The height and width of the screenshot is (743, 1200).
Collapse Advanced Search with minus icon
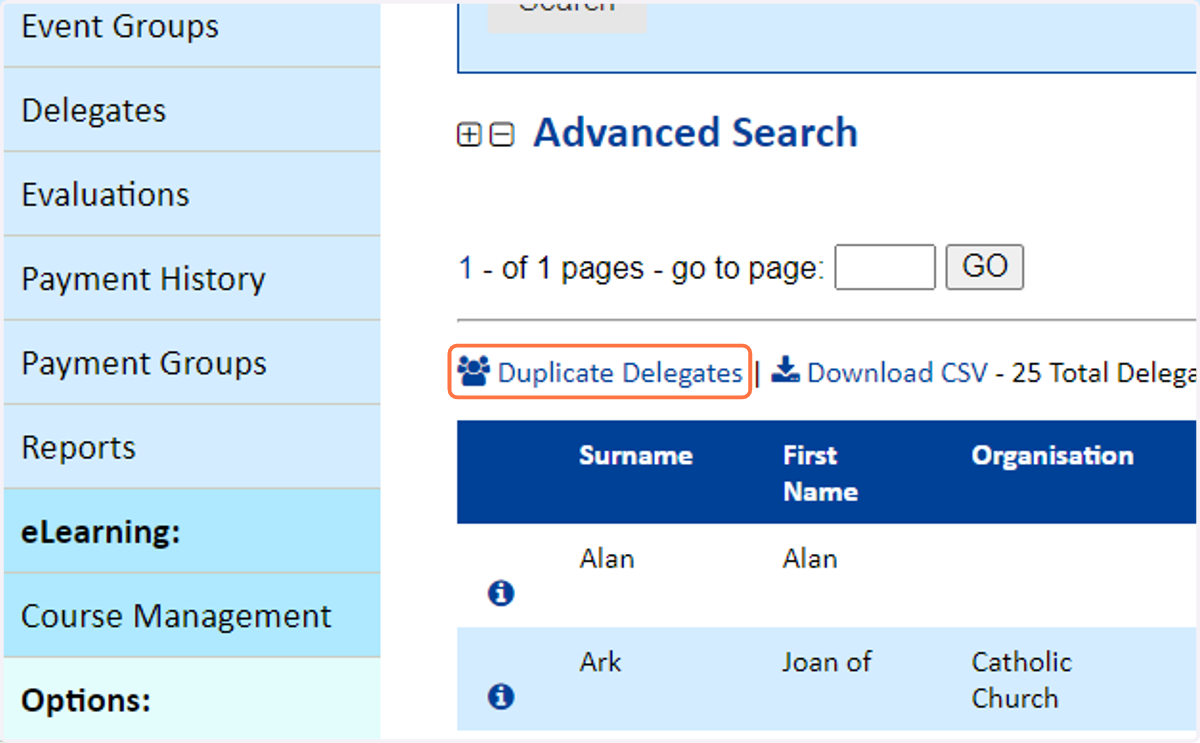coord(502,135)
